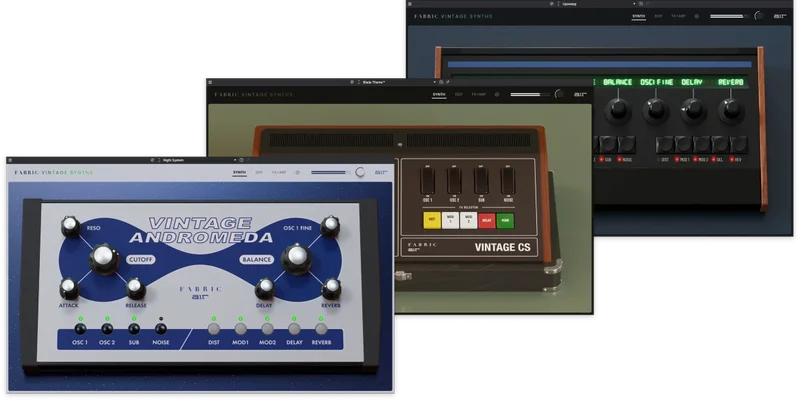Screen dimensions: 800x401
Task: Click preset browser icon in top dark window title bar
Action: [552, 4]
